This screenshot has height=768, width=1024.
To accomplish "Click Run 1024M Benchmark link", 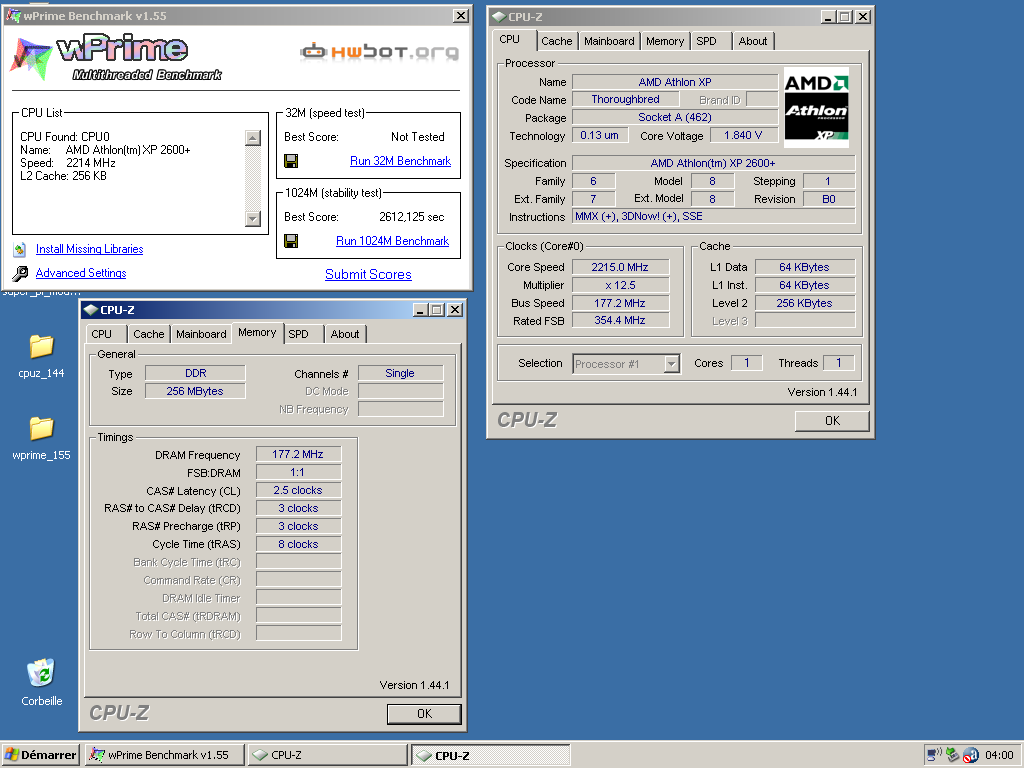I will click(x=392, y=241).
